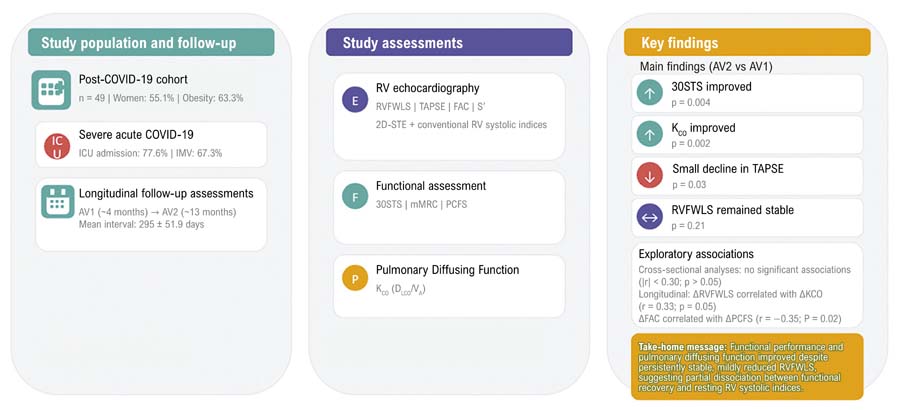This screenshot has height=410, width=900.
Task: Click the up arrow beside Kco improved
Action: pos(650,134)
